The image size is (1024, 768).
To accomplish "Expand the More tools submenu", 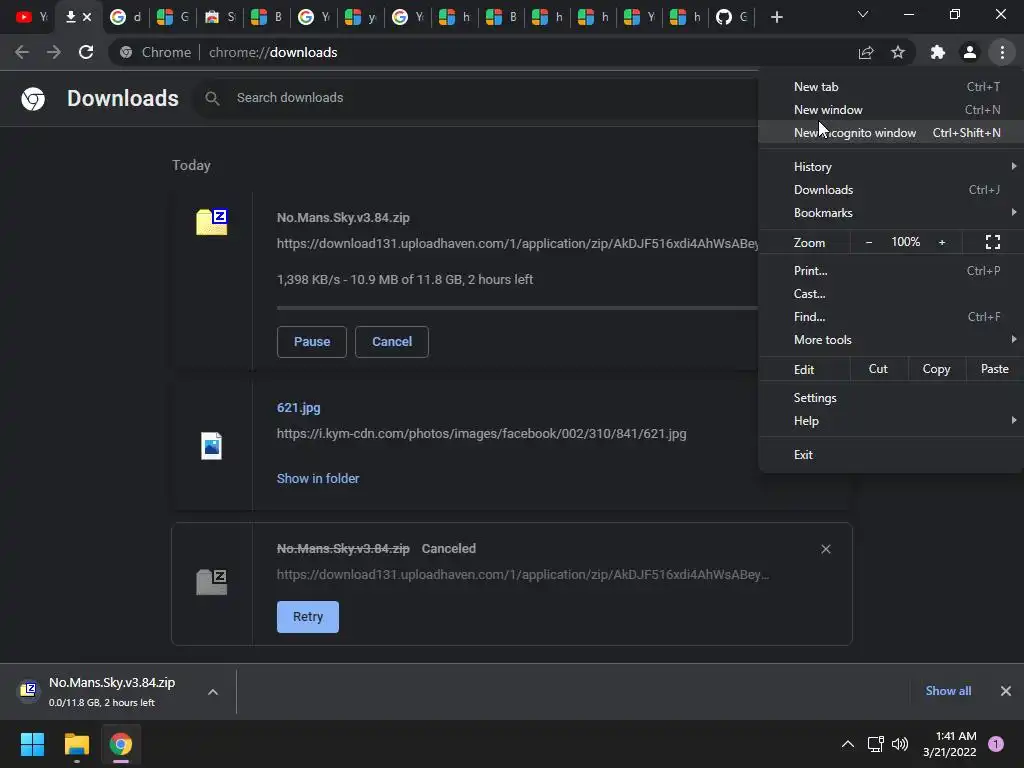I will point(891,340).
